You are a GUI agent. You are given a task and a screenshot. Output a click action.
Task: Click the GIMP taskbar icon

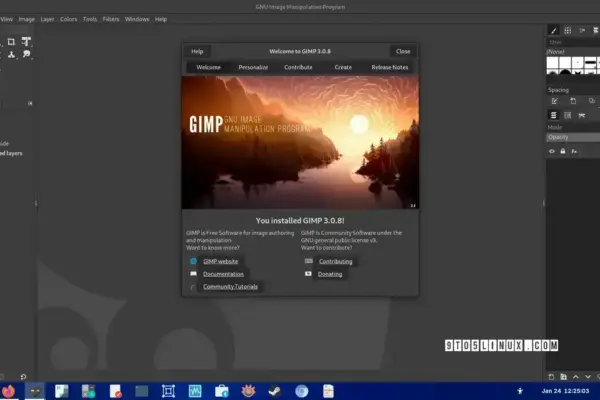35,391
